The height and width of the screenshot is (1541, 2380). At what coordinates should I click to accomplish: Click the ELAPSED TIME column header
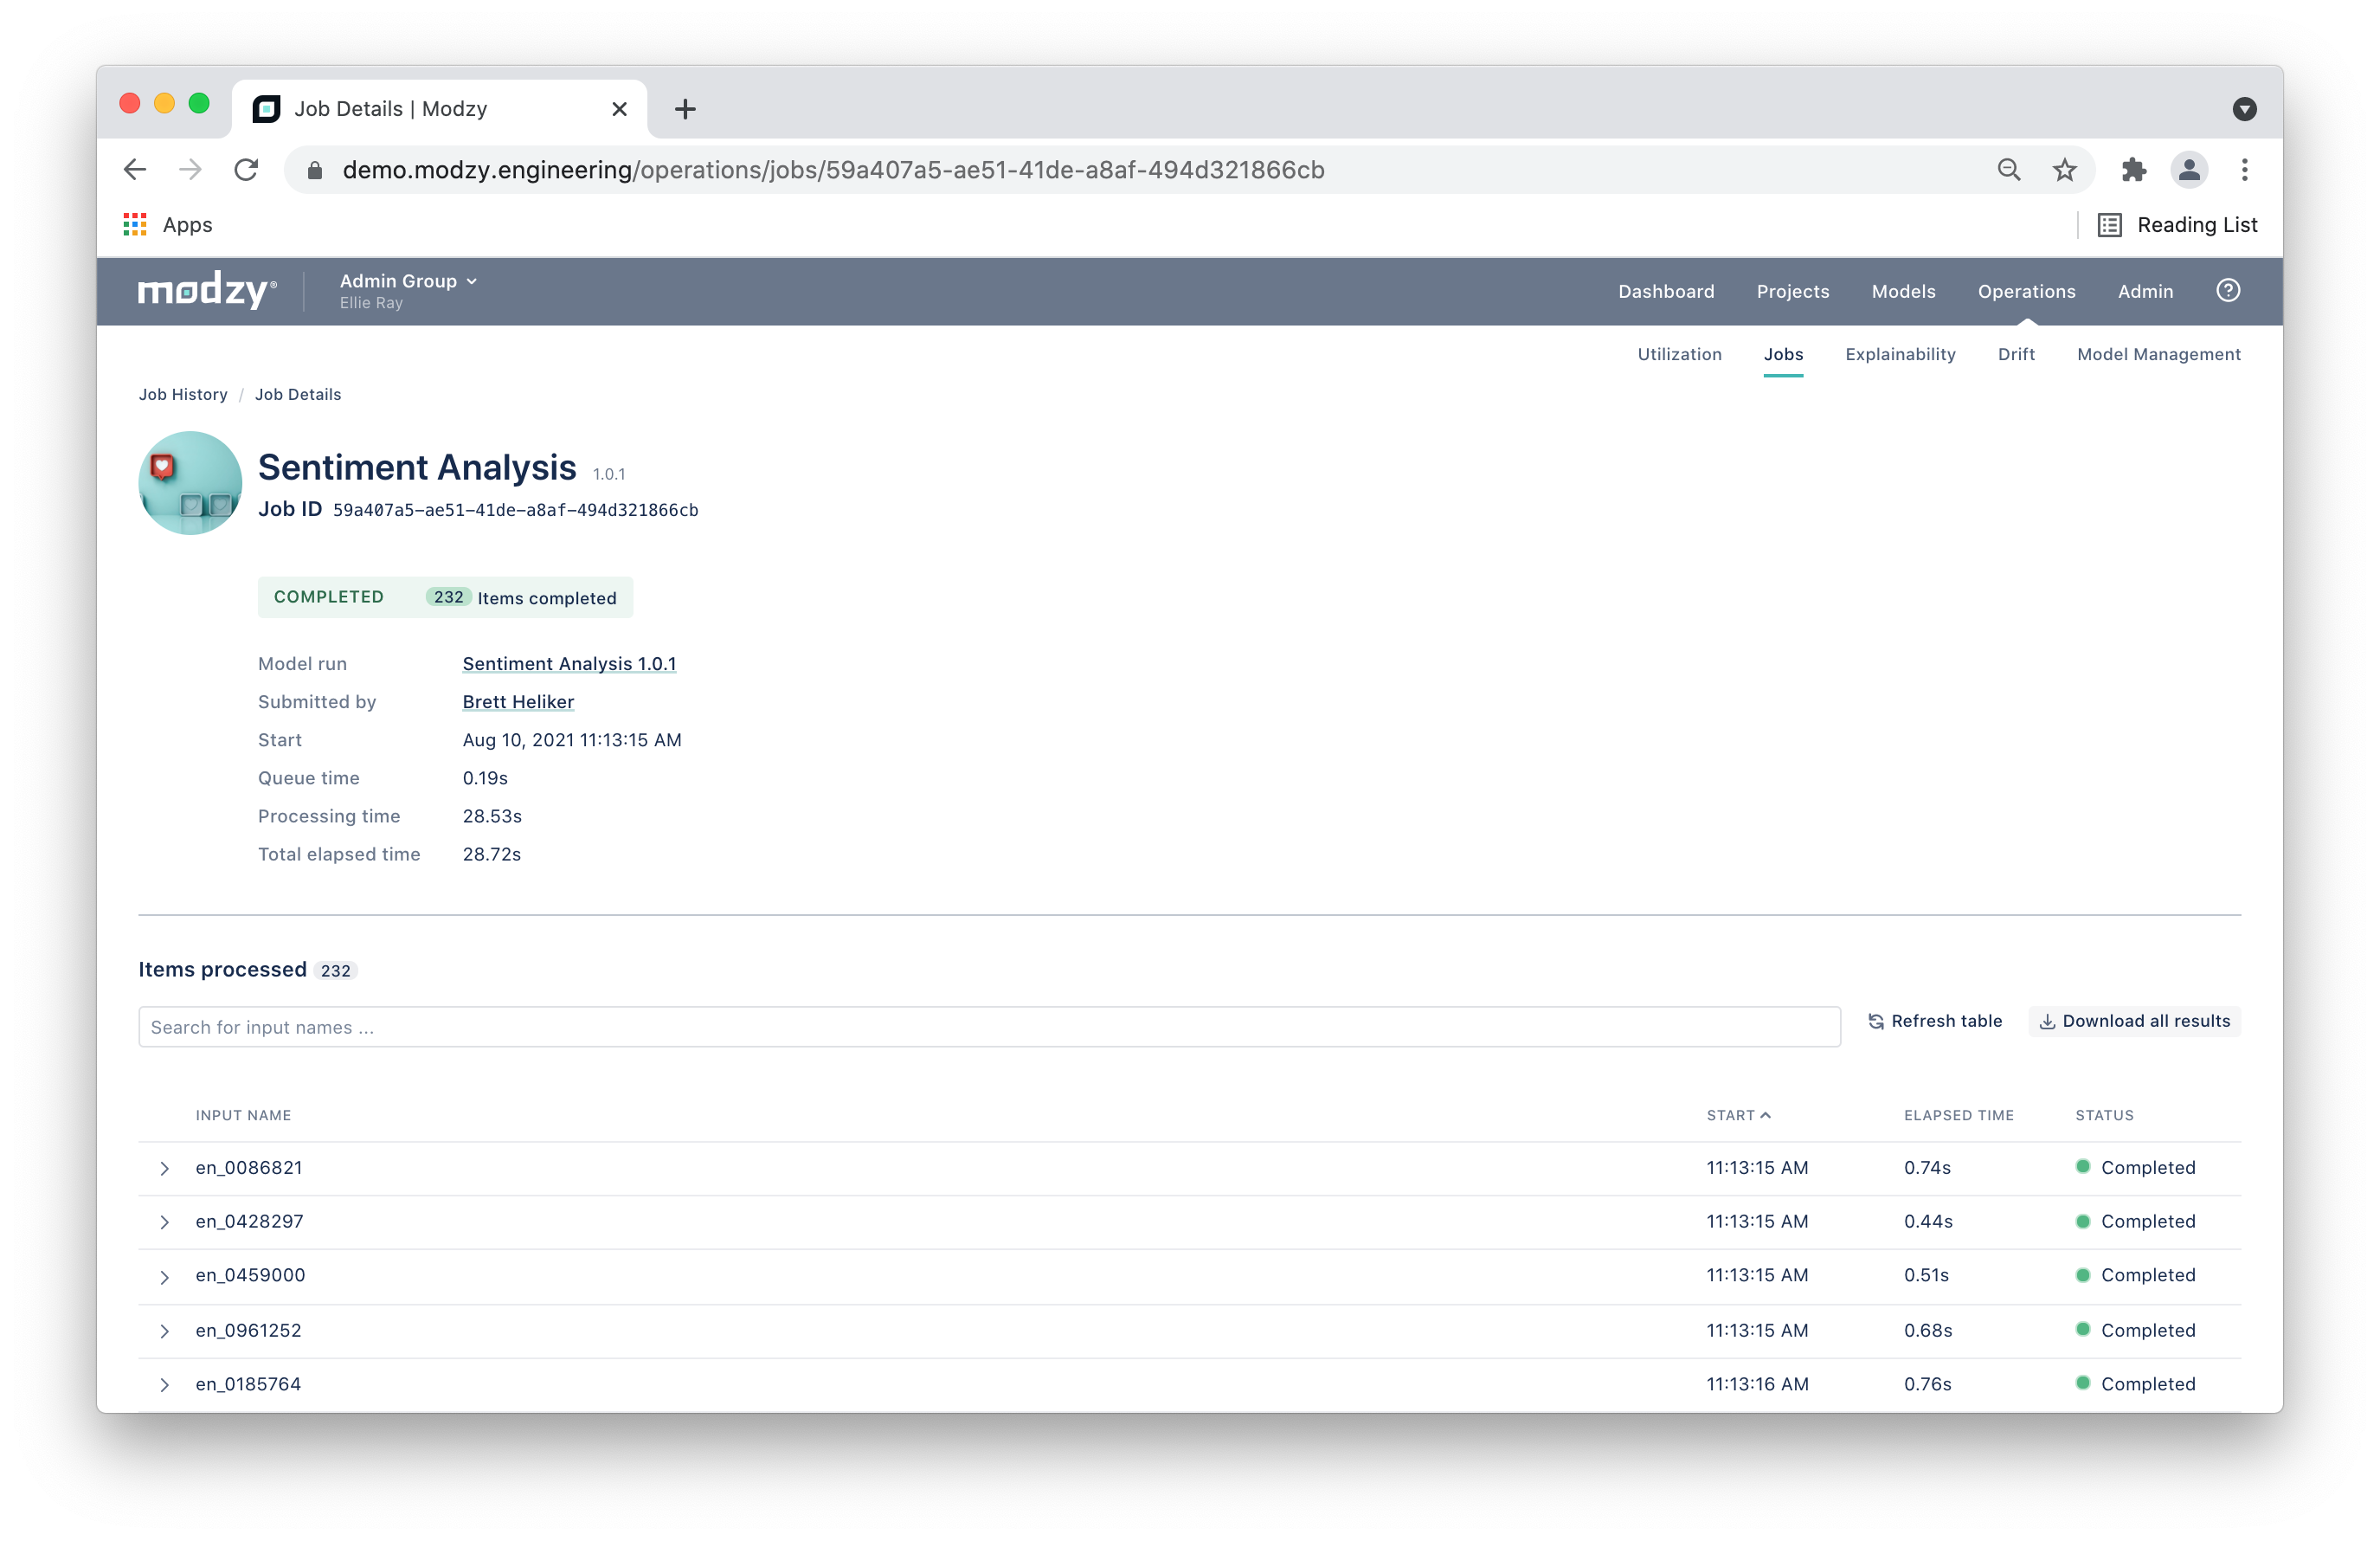point(1958,1115)
